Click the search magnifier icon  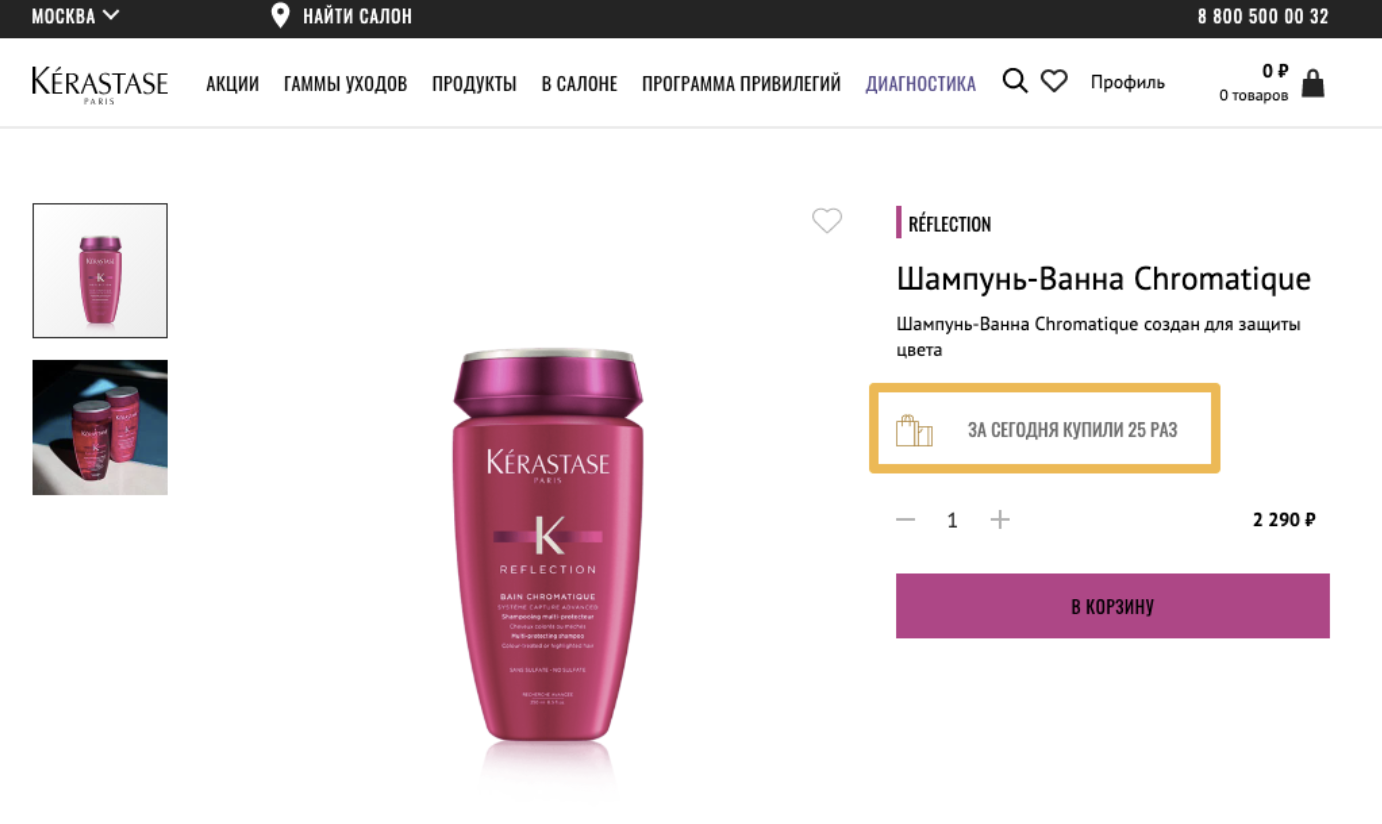coord(1015,82)
